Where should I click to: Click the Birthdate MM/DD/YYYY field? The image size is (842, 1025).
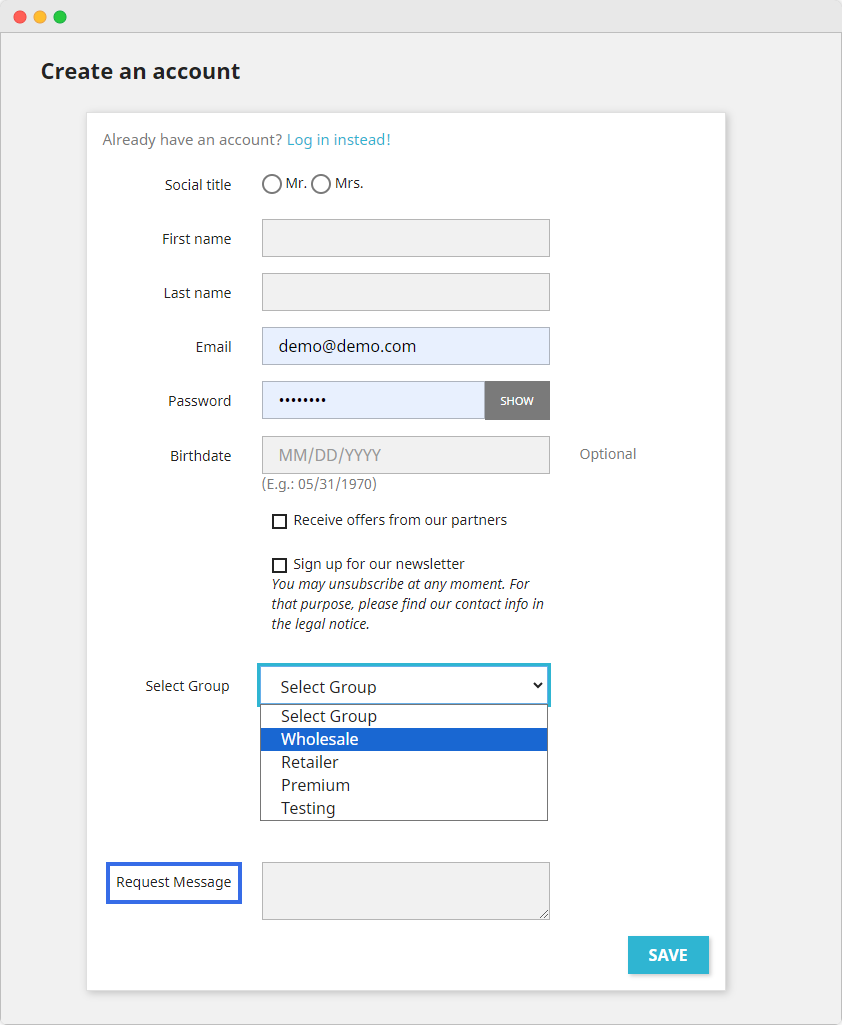[405, 455]
